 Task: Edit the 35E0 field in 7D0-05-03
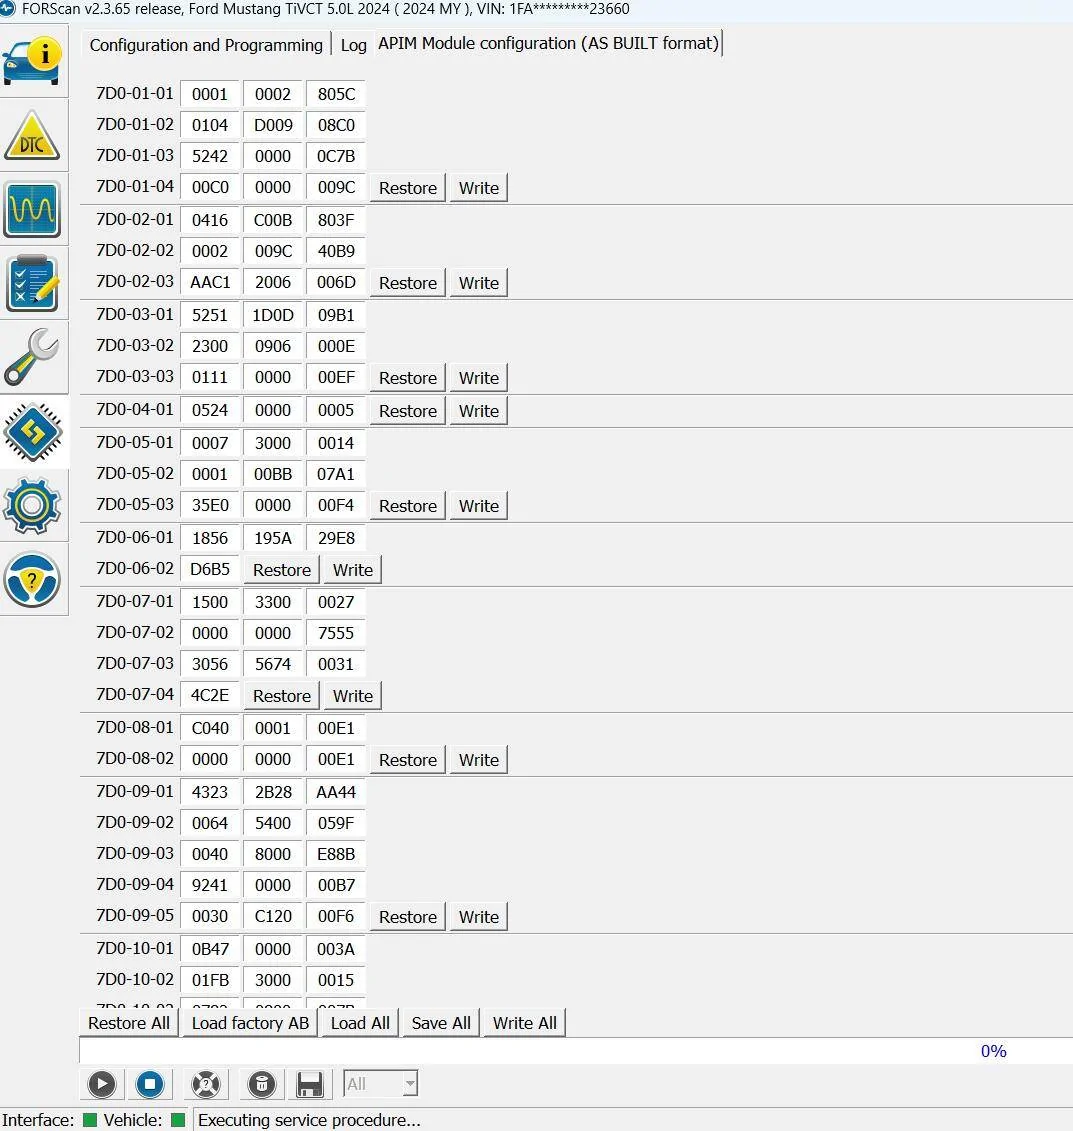[210, 505]
